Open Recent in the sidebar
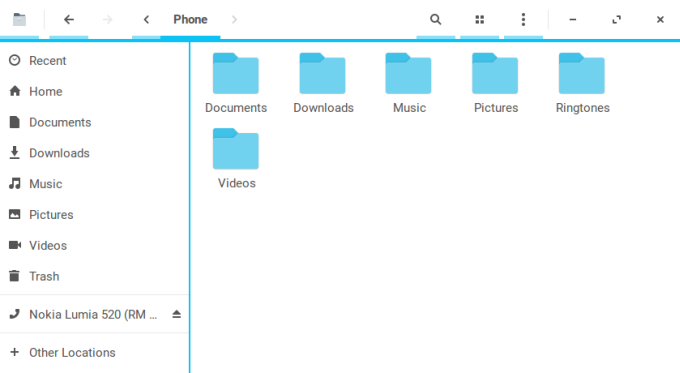Image resolution: width=680 pixels, height=373 pixels. [x=95, y=61]
